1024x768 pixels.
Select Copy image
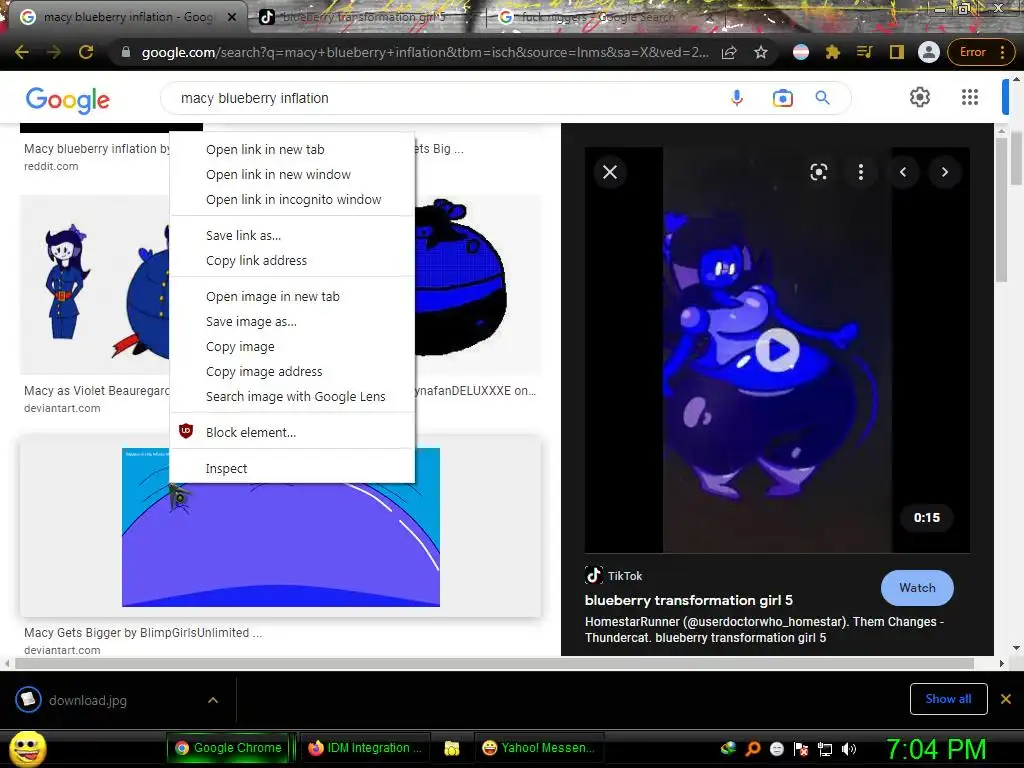(x=292, y=346)
